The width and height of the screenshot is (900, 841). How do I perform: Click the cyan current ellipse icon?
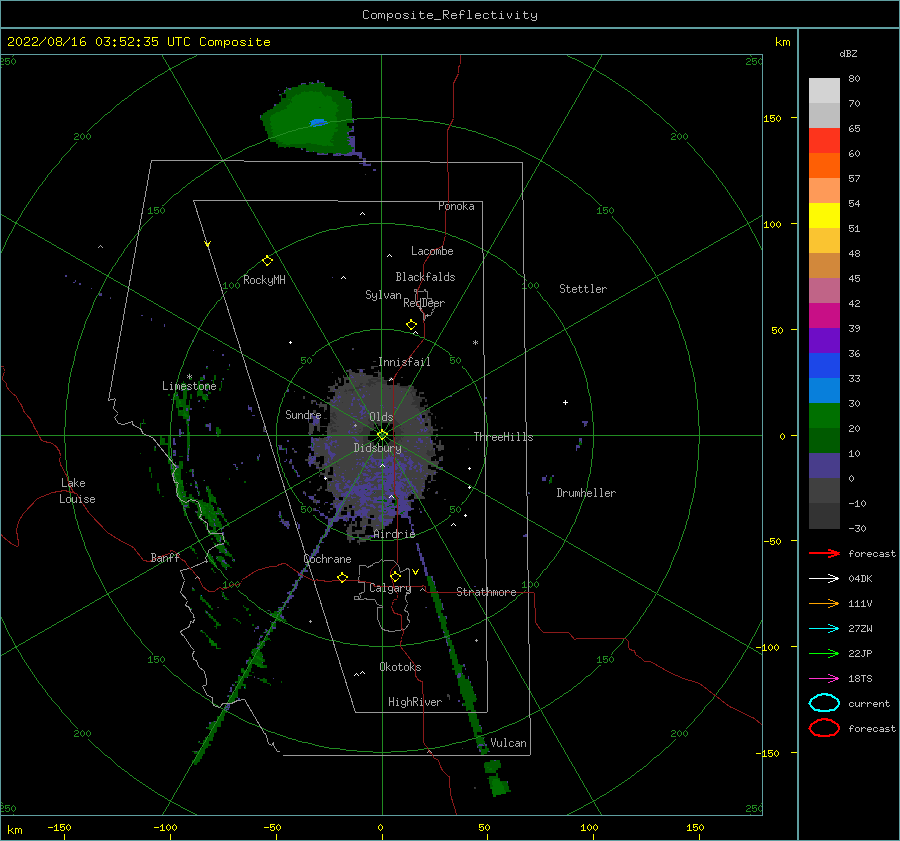[x=824, y=703]
